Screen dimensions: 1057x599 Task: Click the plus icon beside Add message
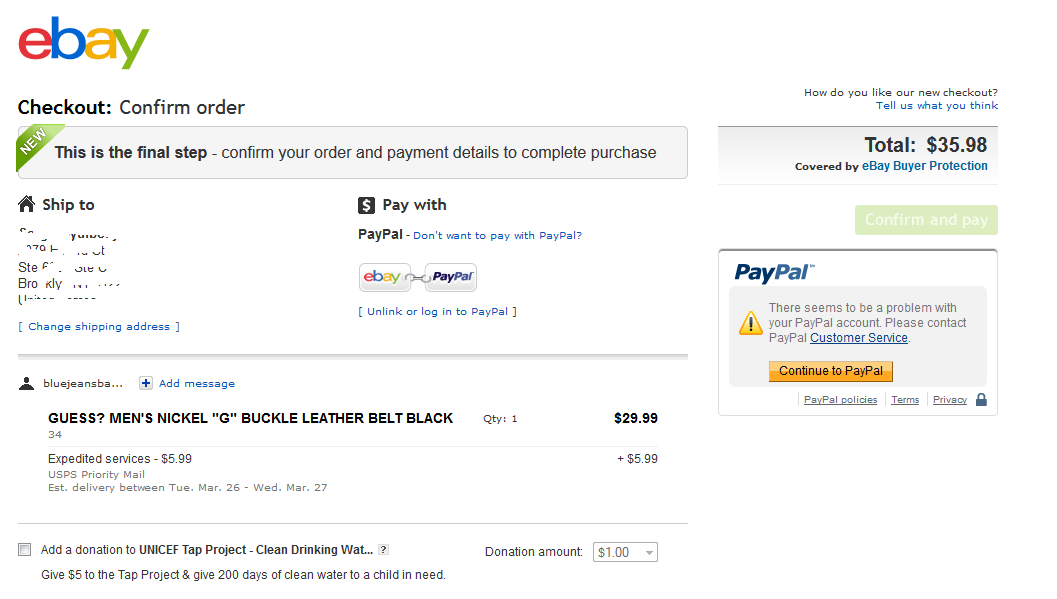(146, 383)
